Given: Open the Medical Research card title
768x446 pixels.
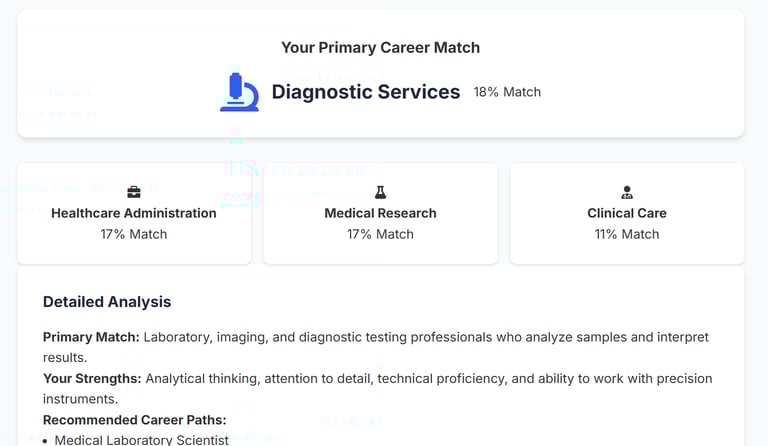Looking at the screenshot, I should [380, 213].
